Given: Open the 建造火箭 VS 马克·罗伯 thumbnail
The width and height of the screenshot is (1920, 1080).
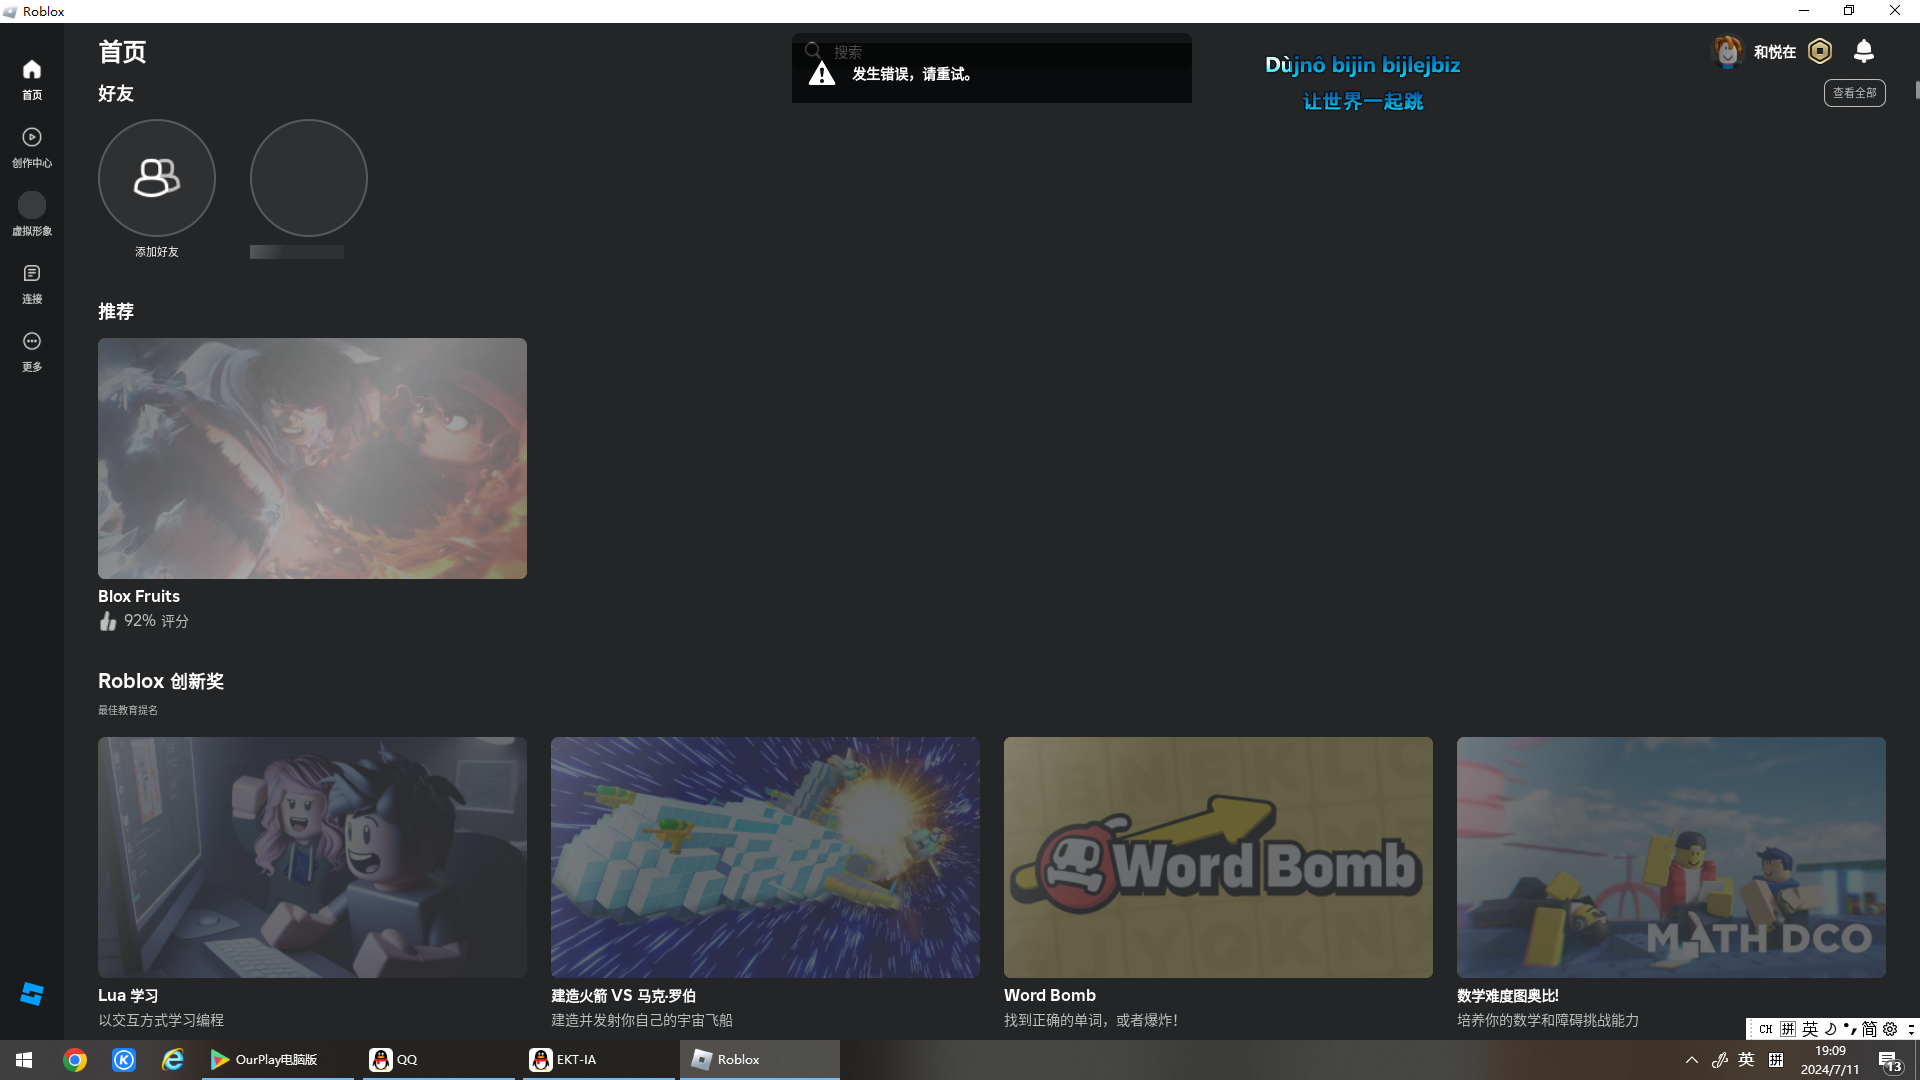Looking at the screenshot, I should [765, 857].
